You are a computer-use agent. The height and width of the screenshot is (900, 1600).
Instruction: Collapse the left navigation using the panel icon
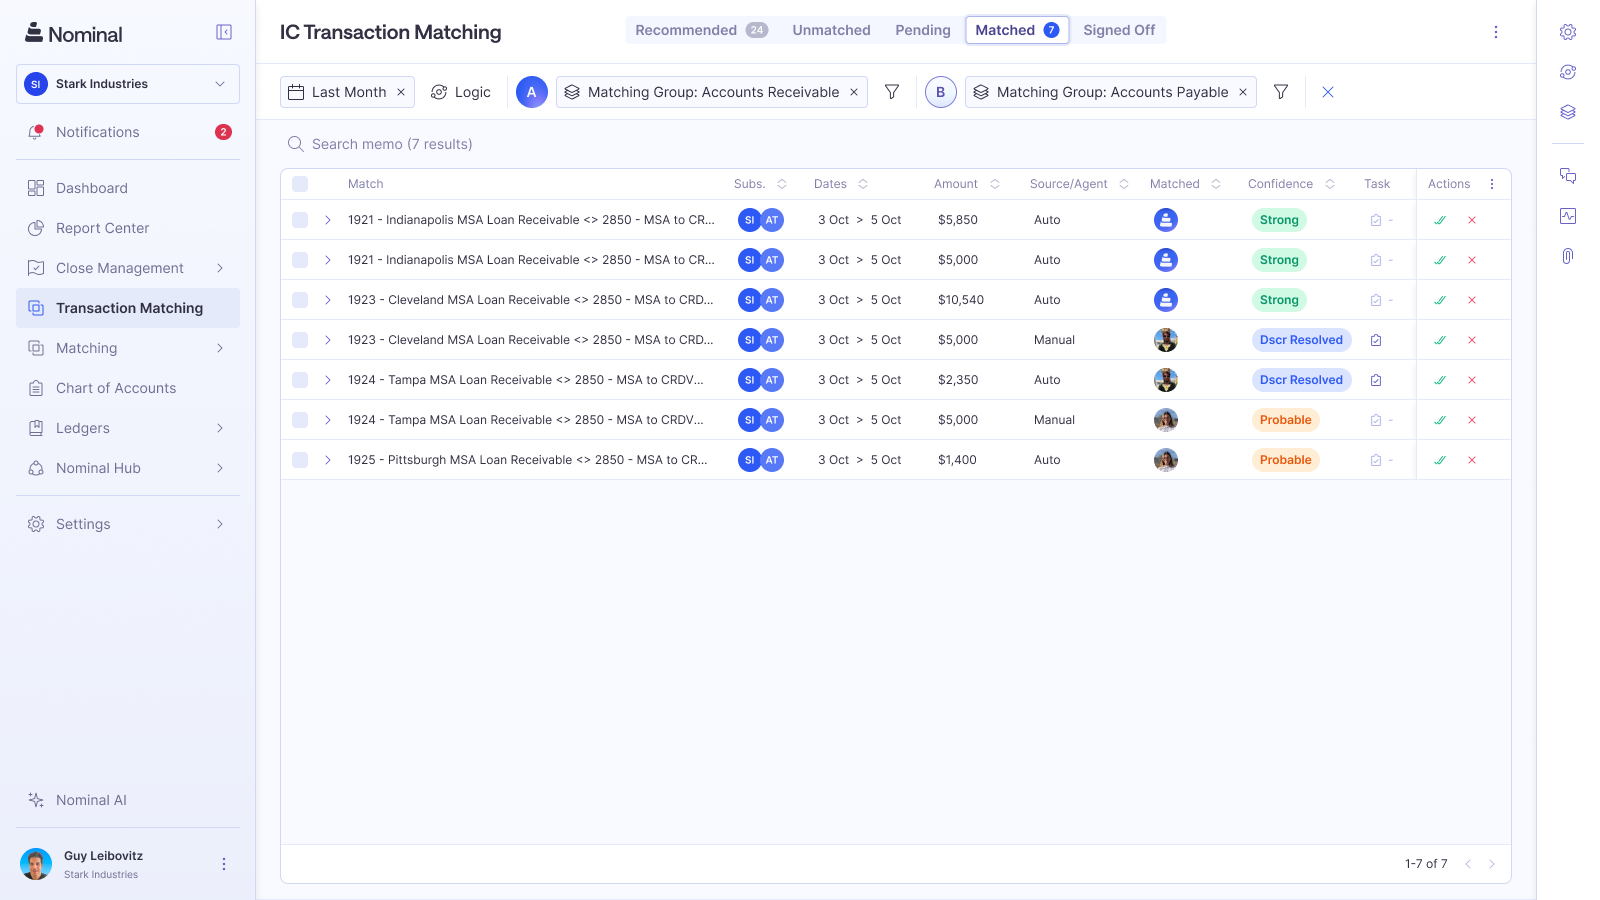tap(223, 31)
